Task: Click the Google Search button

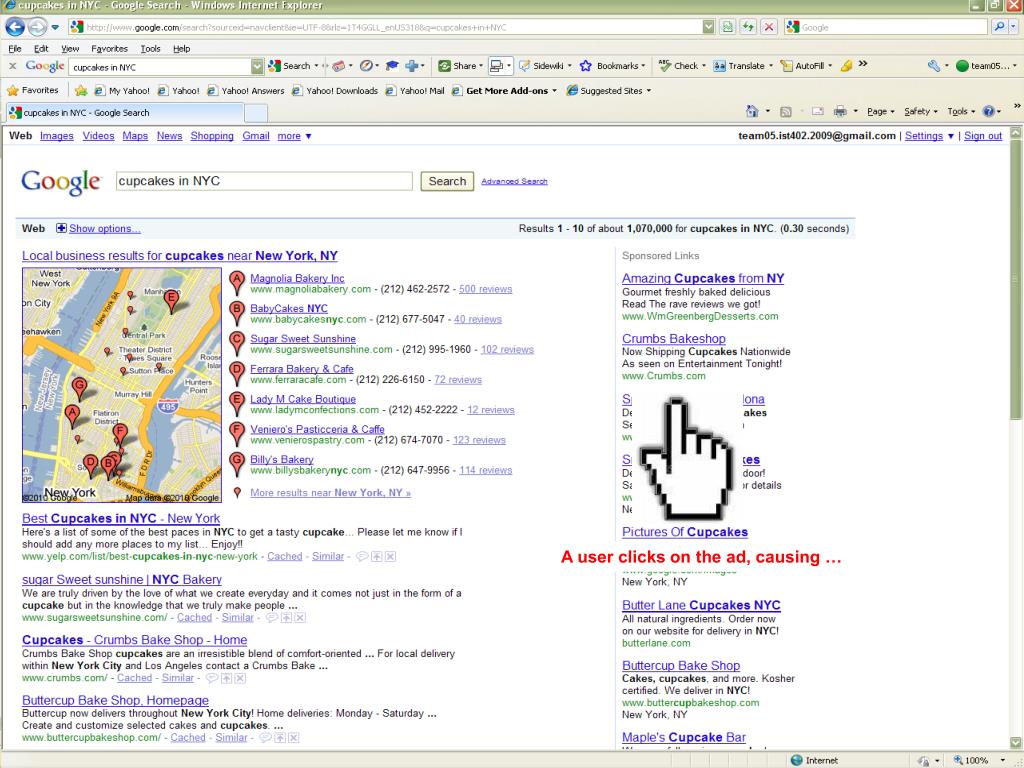Action: pyautogui.click(x=447, y=181)
